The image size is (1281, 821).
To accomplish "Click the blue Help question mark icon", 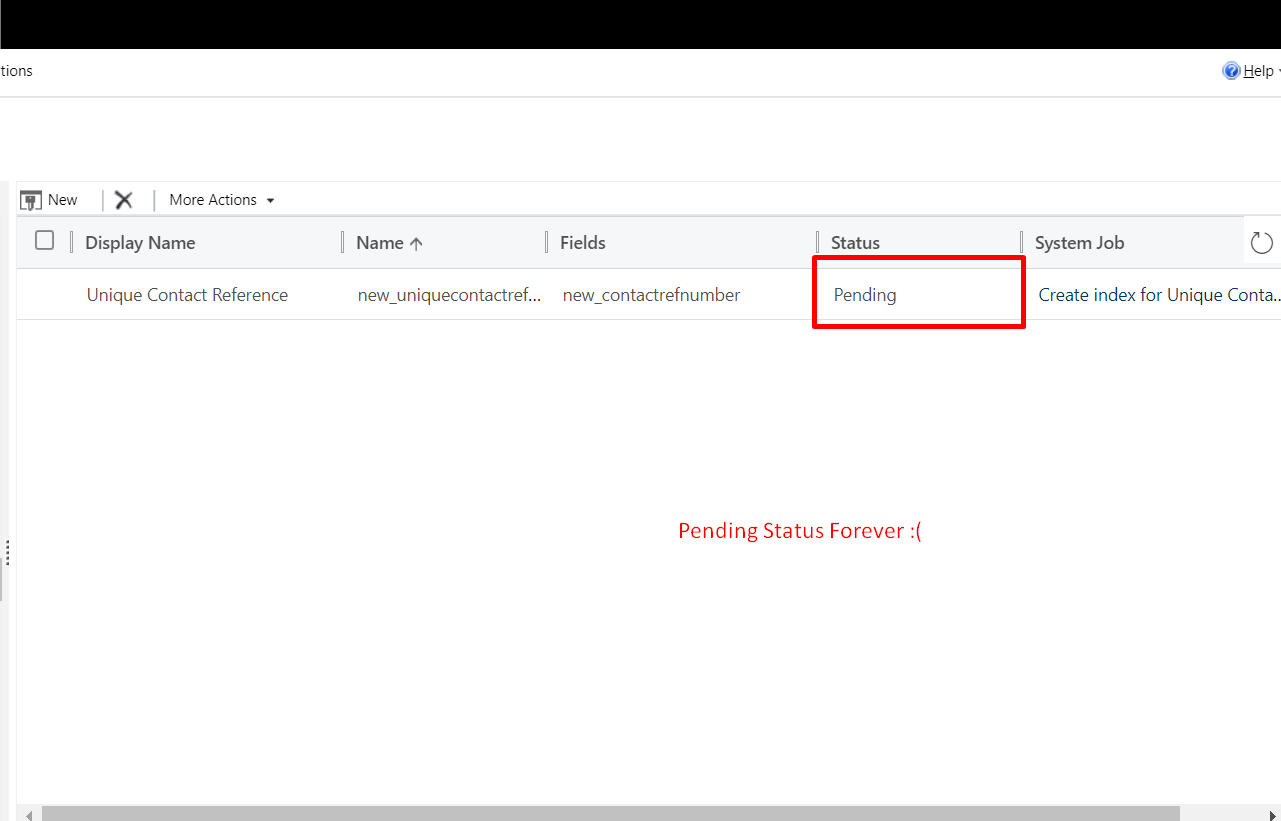I will tap(1231, 71).
